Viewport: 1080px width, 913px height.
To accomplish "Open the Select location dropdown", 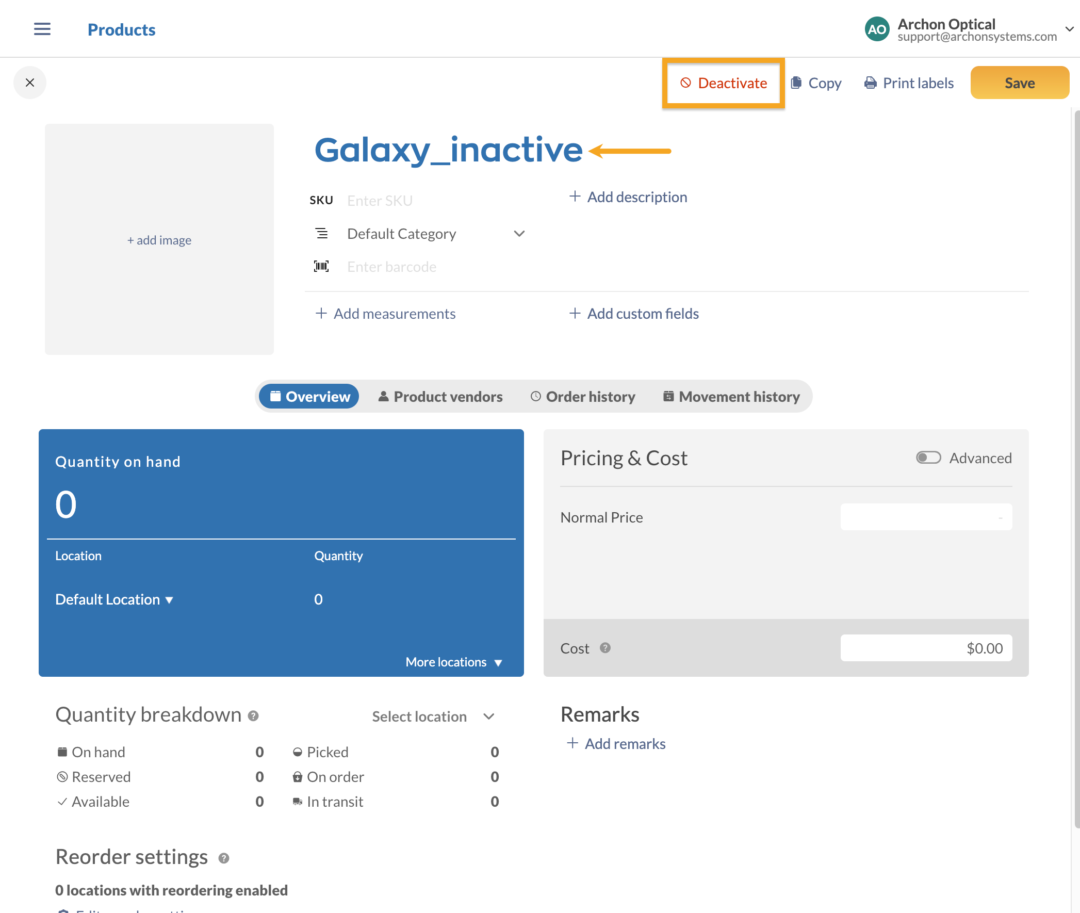I will pos(432,716).
